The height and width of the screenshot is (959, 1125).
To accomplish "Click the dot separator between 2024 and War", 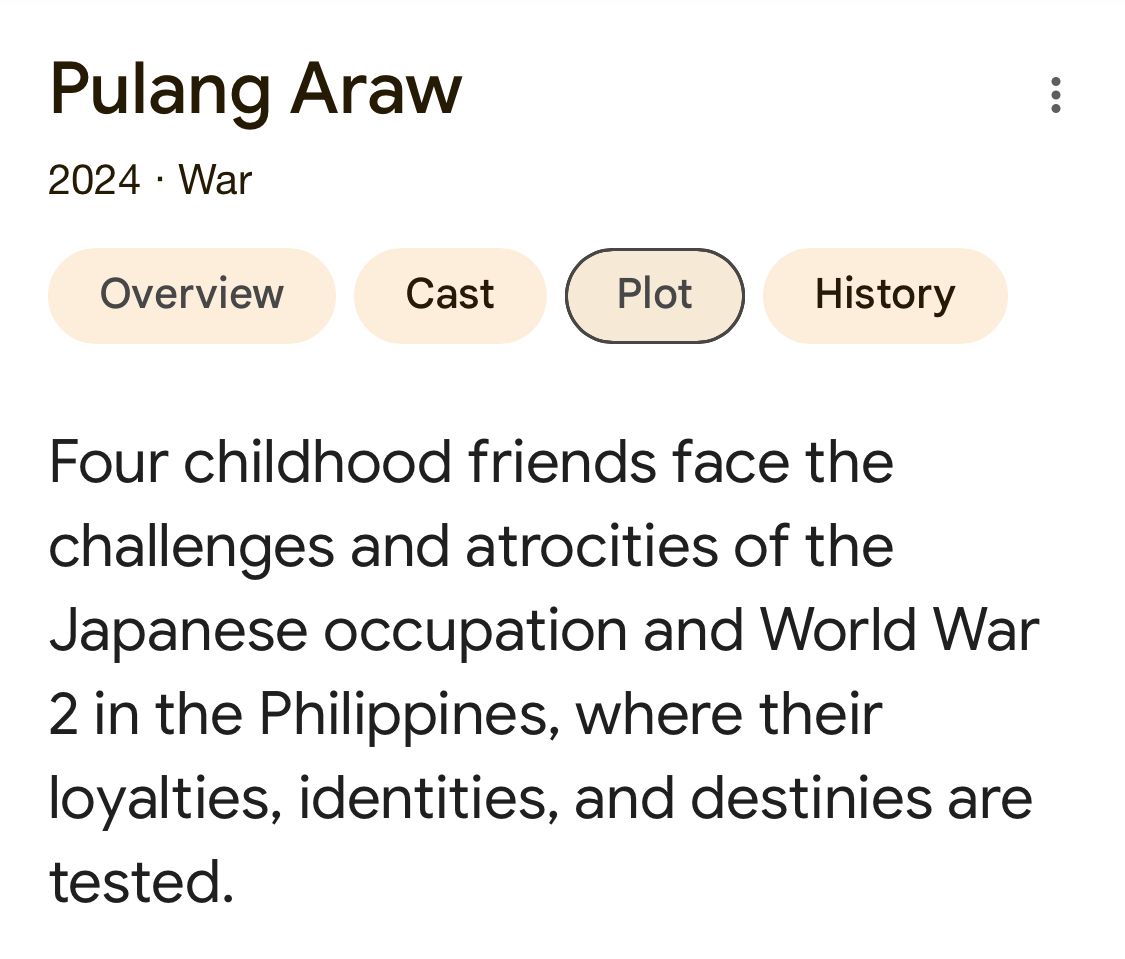I will pos(159,179).
